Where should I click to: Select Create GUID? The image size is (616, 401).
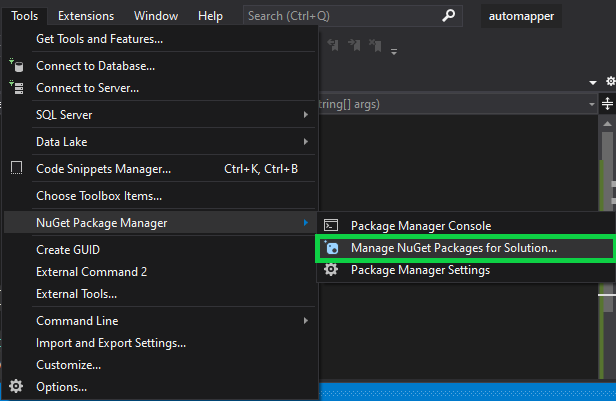pos(161,250)
